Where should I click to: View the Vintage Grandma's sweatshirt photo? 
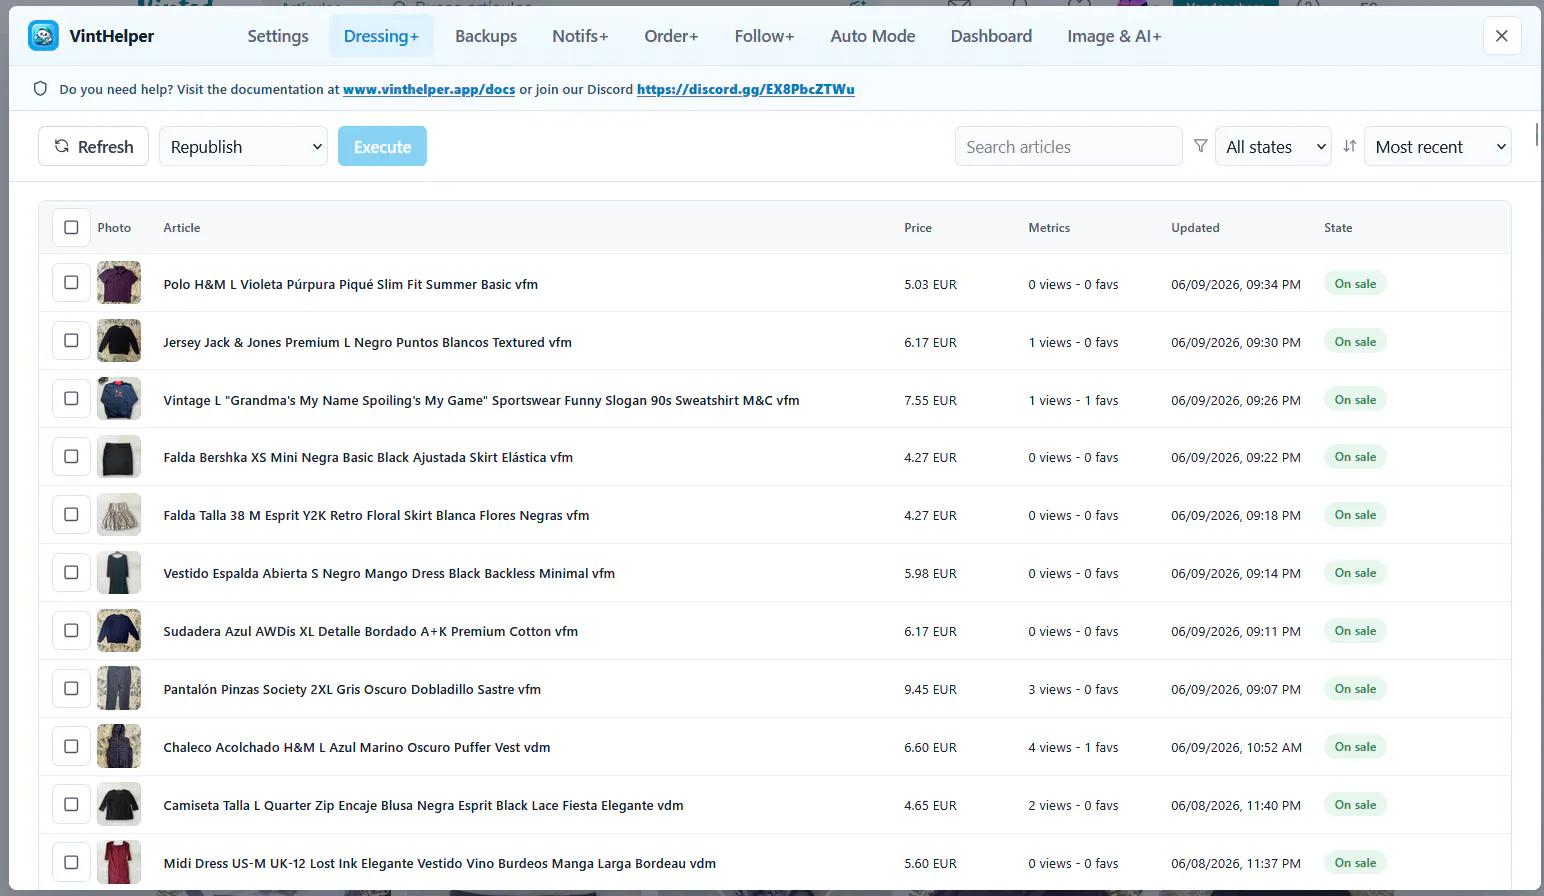tap(119, 399)
